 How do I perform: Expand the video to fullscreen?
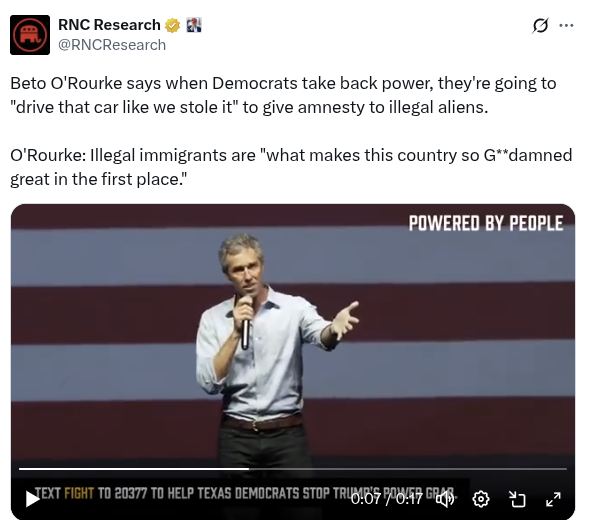[x=553, y=499]
